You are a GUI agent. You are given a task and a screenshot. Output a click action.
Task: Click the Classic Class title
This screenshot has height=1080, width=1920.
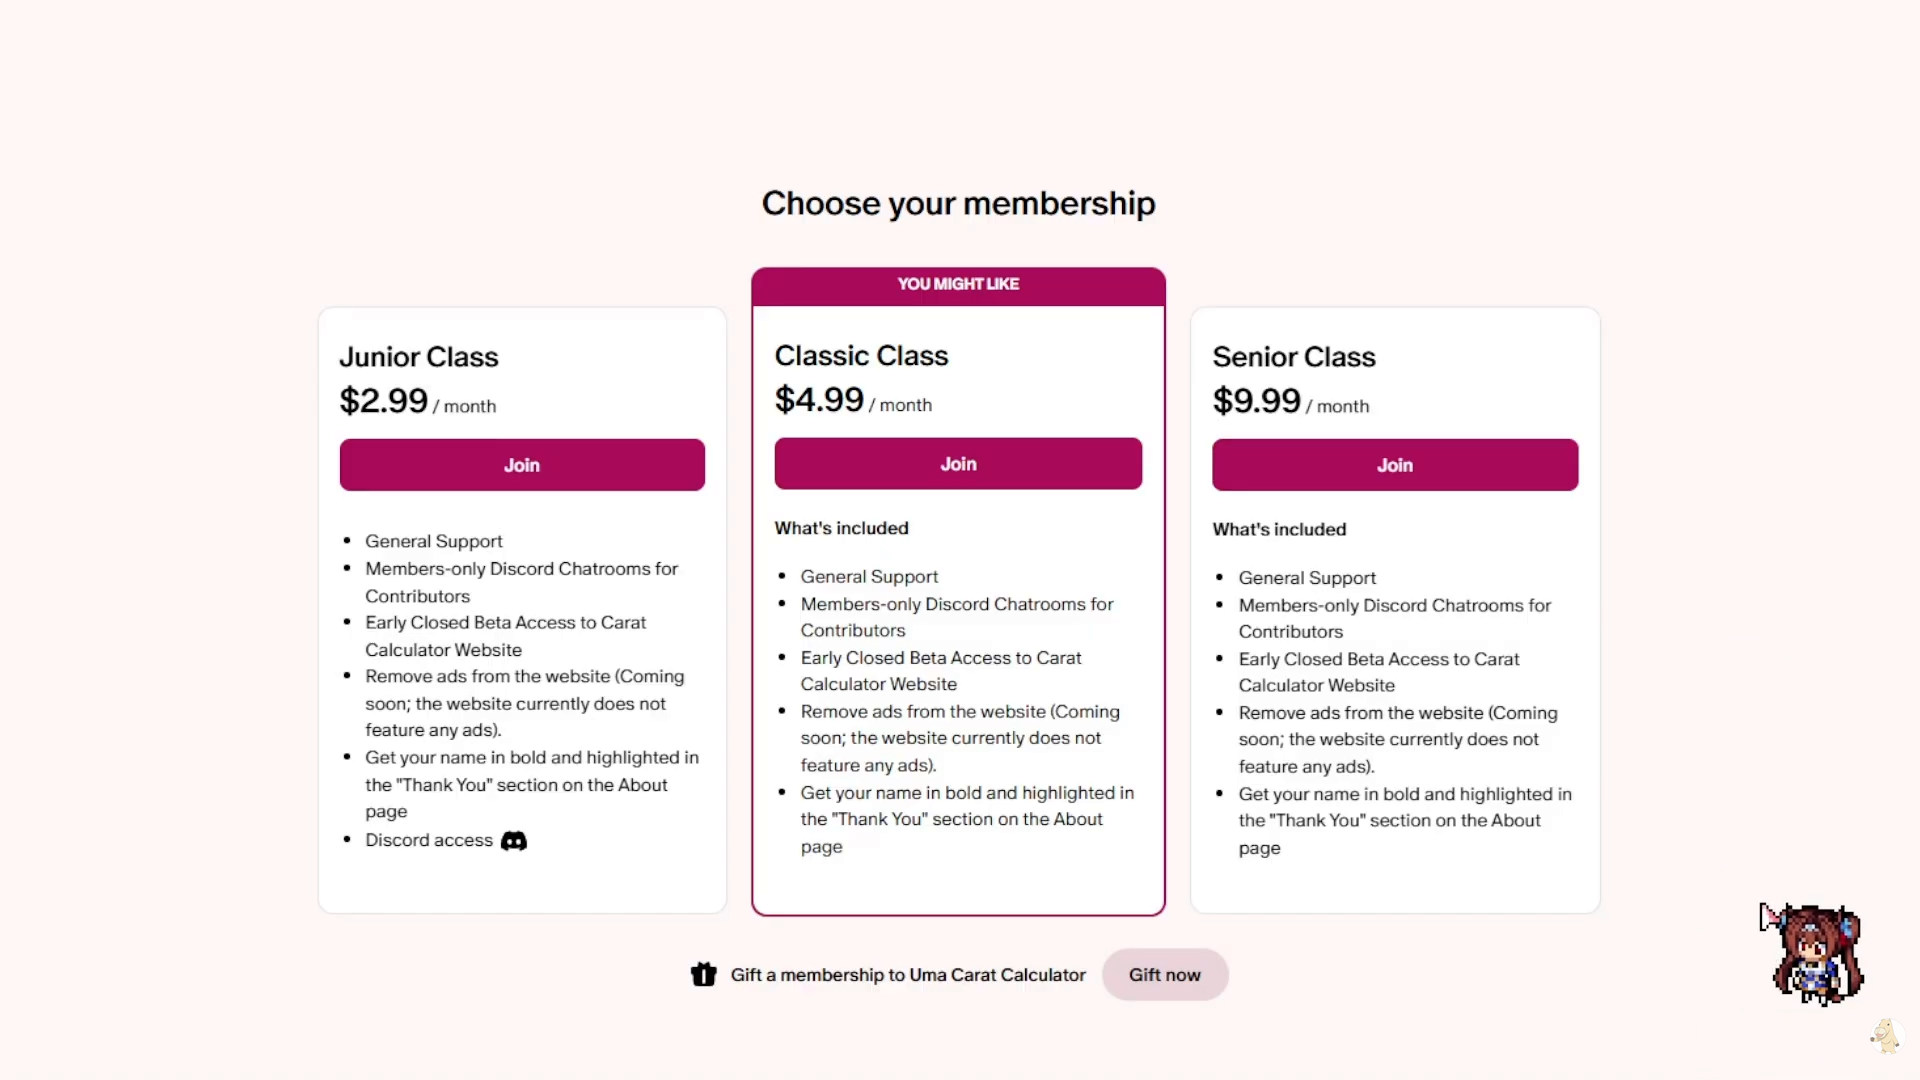tap(862, 356)
